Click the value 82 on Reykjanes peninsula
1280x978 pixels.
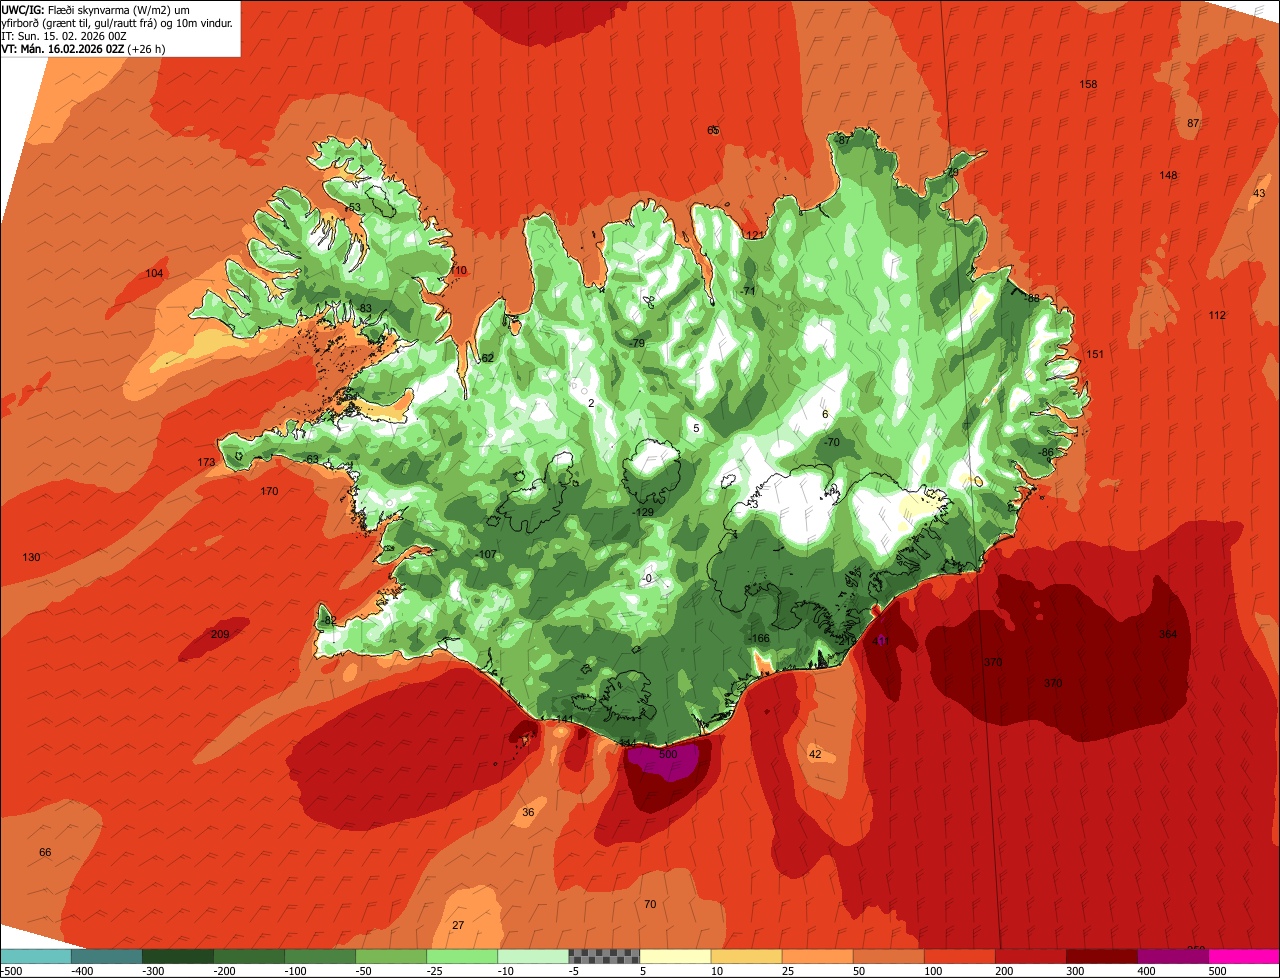coord(330,620)
